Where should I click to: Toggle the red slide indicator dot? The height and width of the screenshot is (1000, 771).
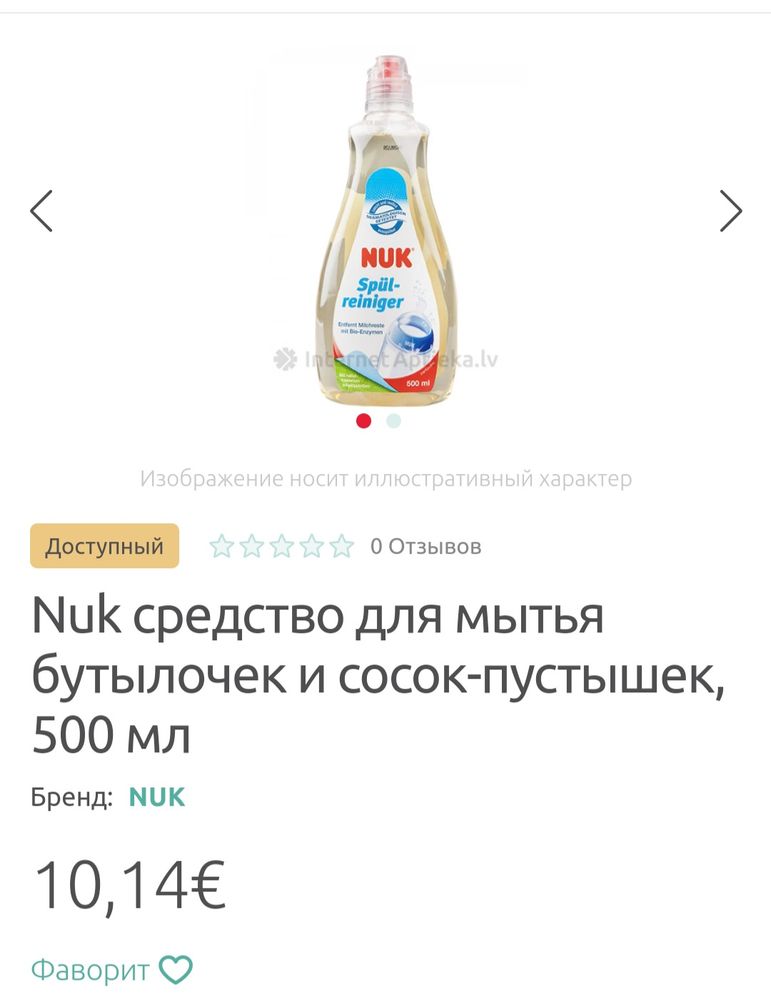pyautogui.click(x=361, y=422)
